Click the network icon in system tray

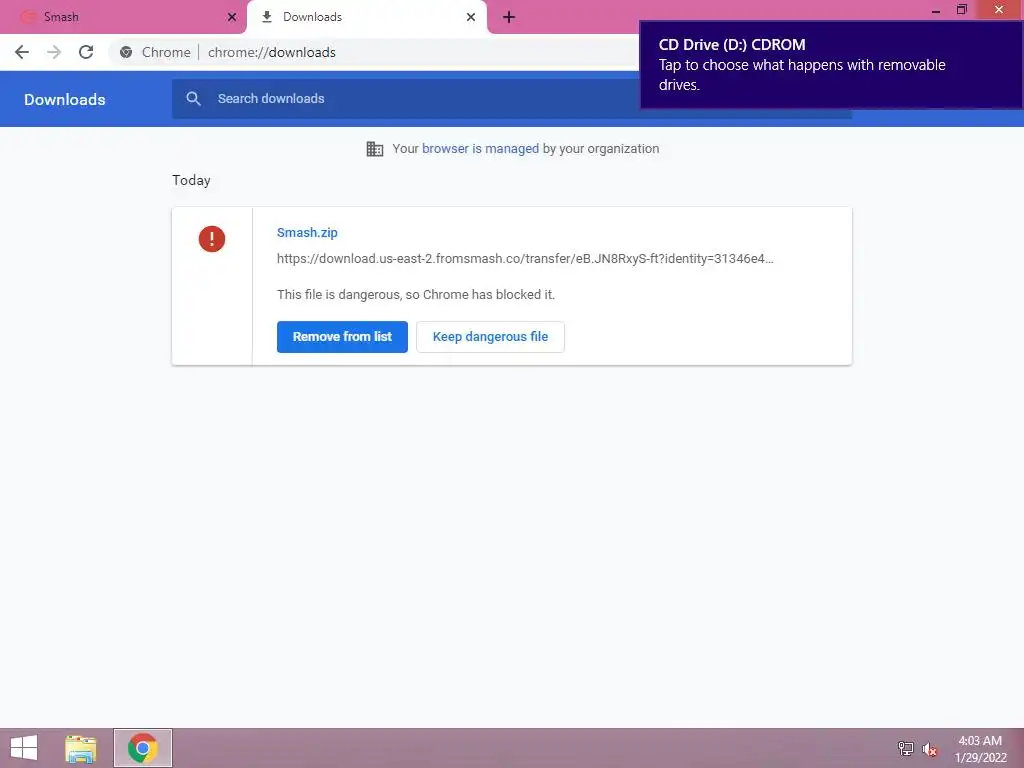[906, 748]
